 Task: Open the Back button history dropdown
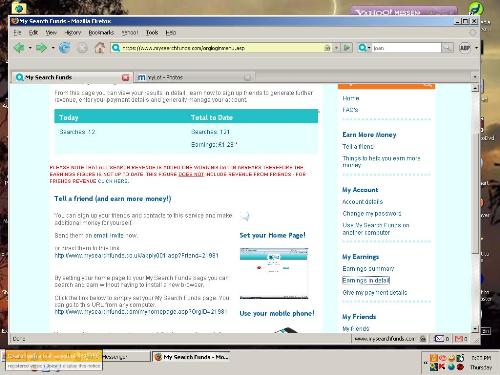30,48
